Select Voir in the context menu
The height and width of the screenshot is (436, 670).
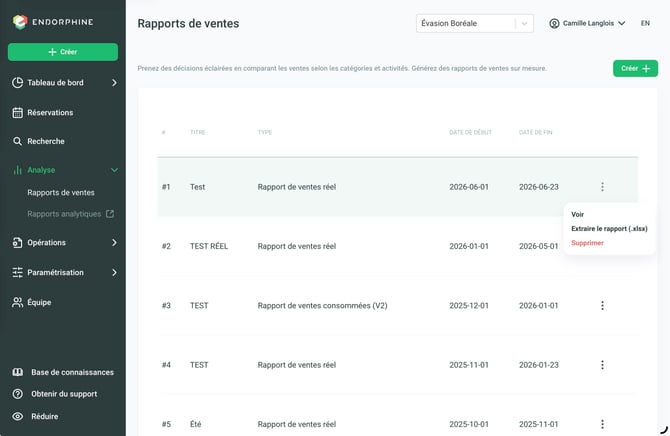point(578,215)
